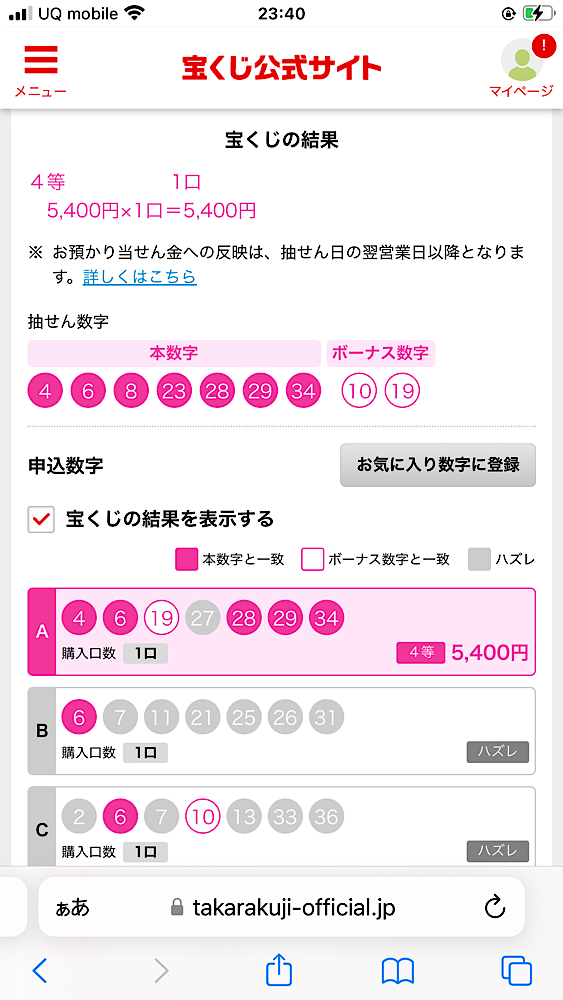This screenshot has width=563, height=1000.
Task: Tap the ボーナス数字 header tab
Action: (x=381, y=353)
